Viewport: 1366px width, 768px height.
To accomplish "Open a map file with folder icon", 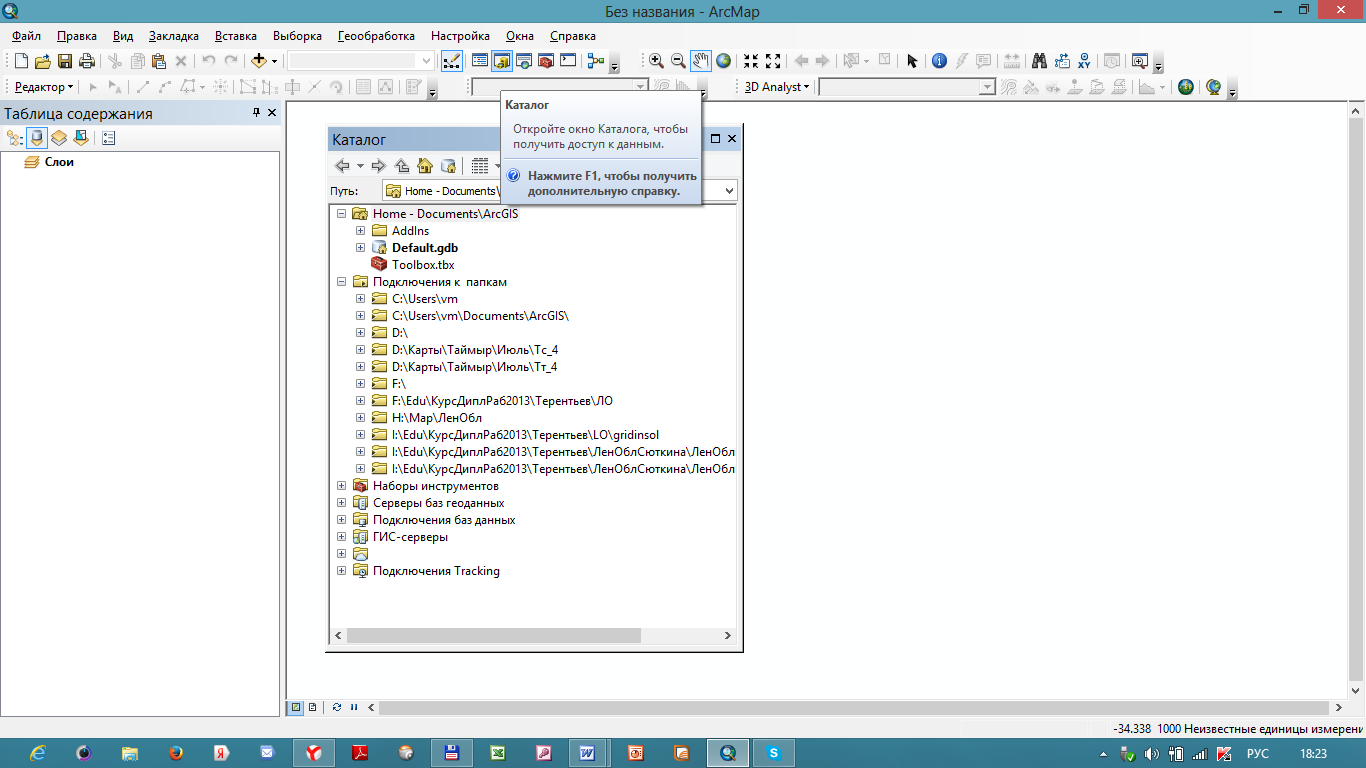I will (x=43, y=61).
